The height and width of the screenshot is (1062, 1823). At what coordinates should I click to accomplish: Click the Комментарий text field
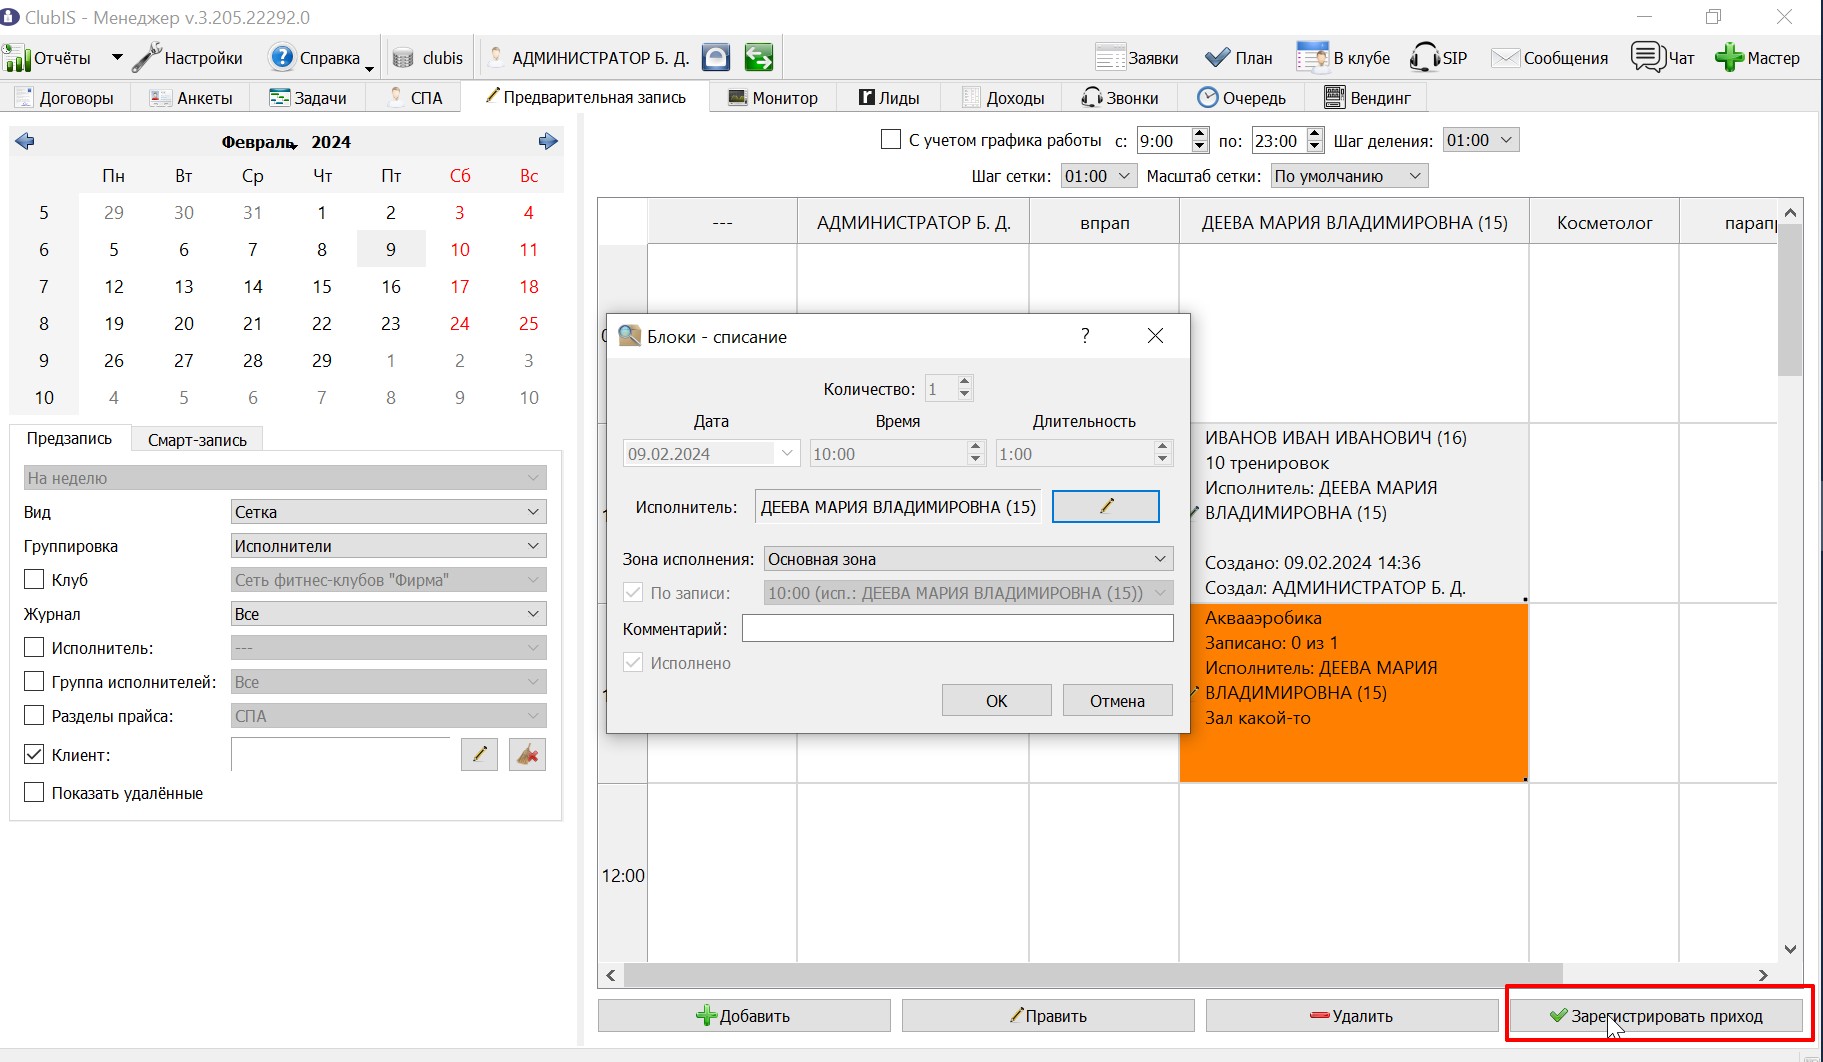957,628
